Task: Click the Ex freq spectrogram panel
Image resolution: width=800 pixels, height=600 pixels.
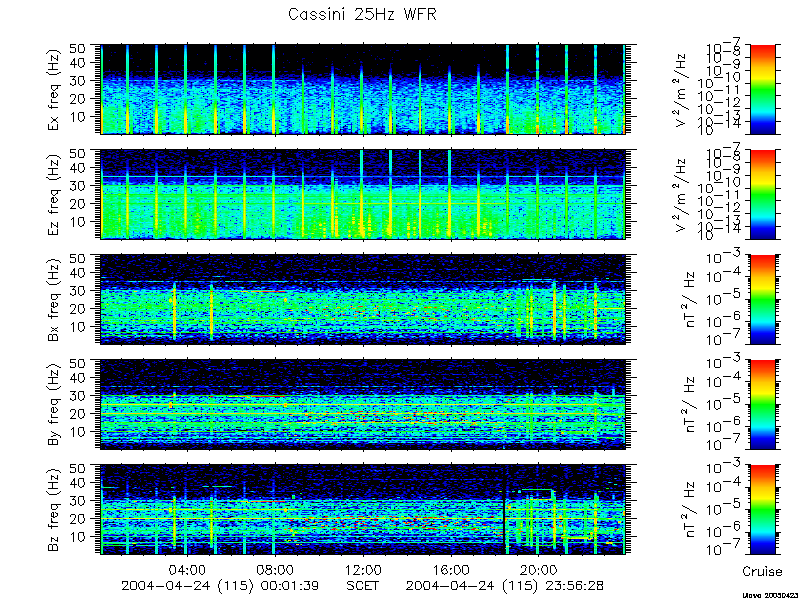Action: (x=363, y=89)
